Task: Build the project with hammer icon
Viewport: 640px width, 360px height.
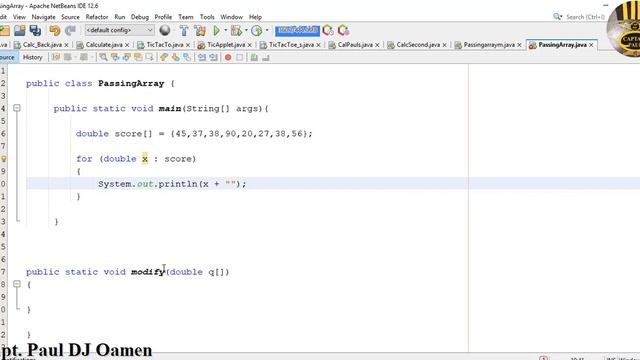Action: click(184, 30)
